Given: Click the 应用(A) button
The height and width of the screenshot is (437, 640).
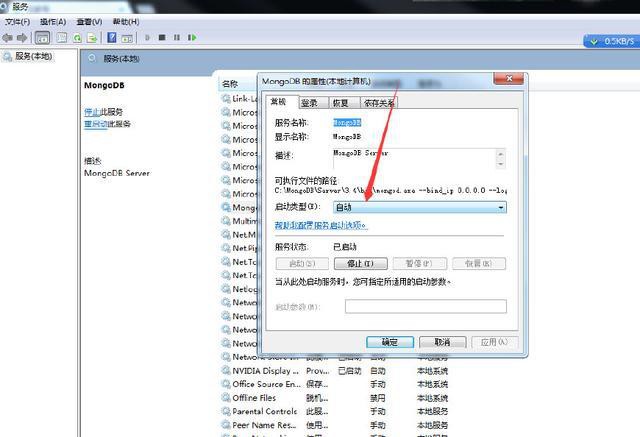Looking at the screenshot, I should click(495, 342).
